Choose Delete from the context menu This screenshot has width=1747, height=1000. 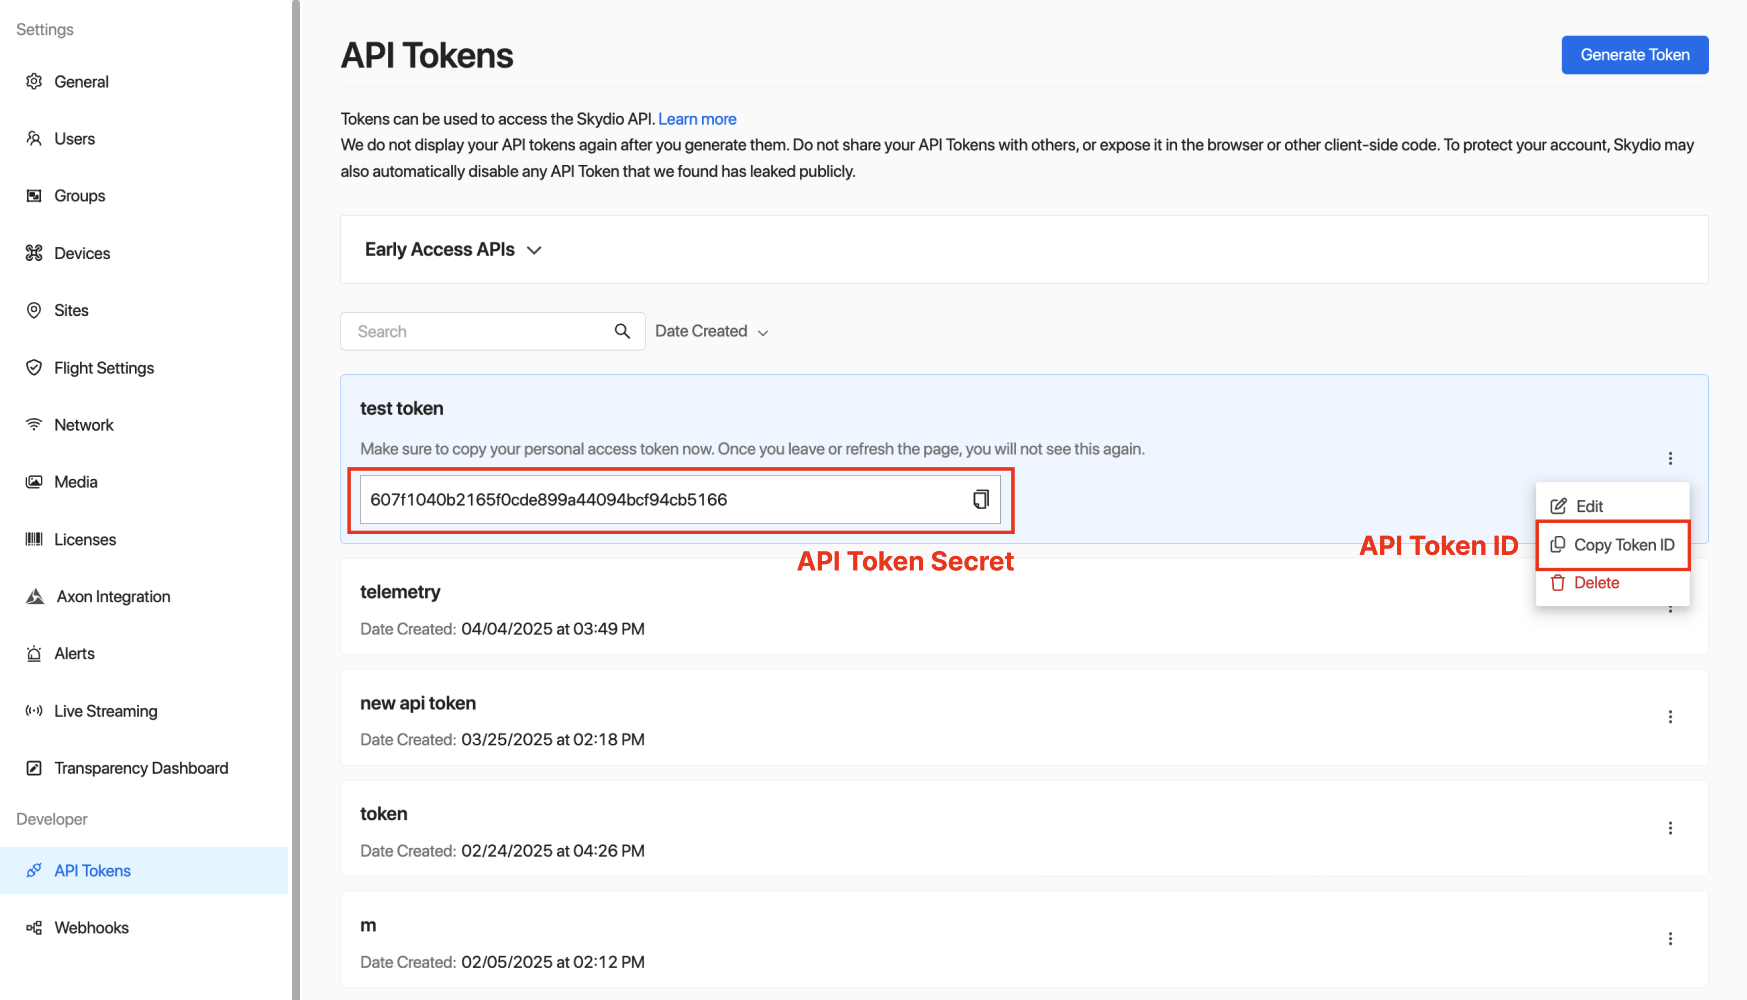point(1613,583)
